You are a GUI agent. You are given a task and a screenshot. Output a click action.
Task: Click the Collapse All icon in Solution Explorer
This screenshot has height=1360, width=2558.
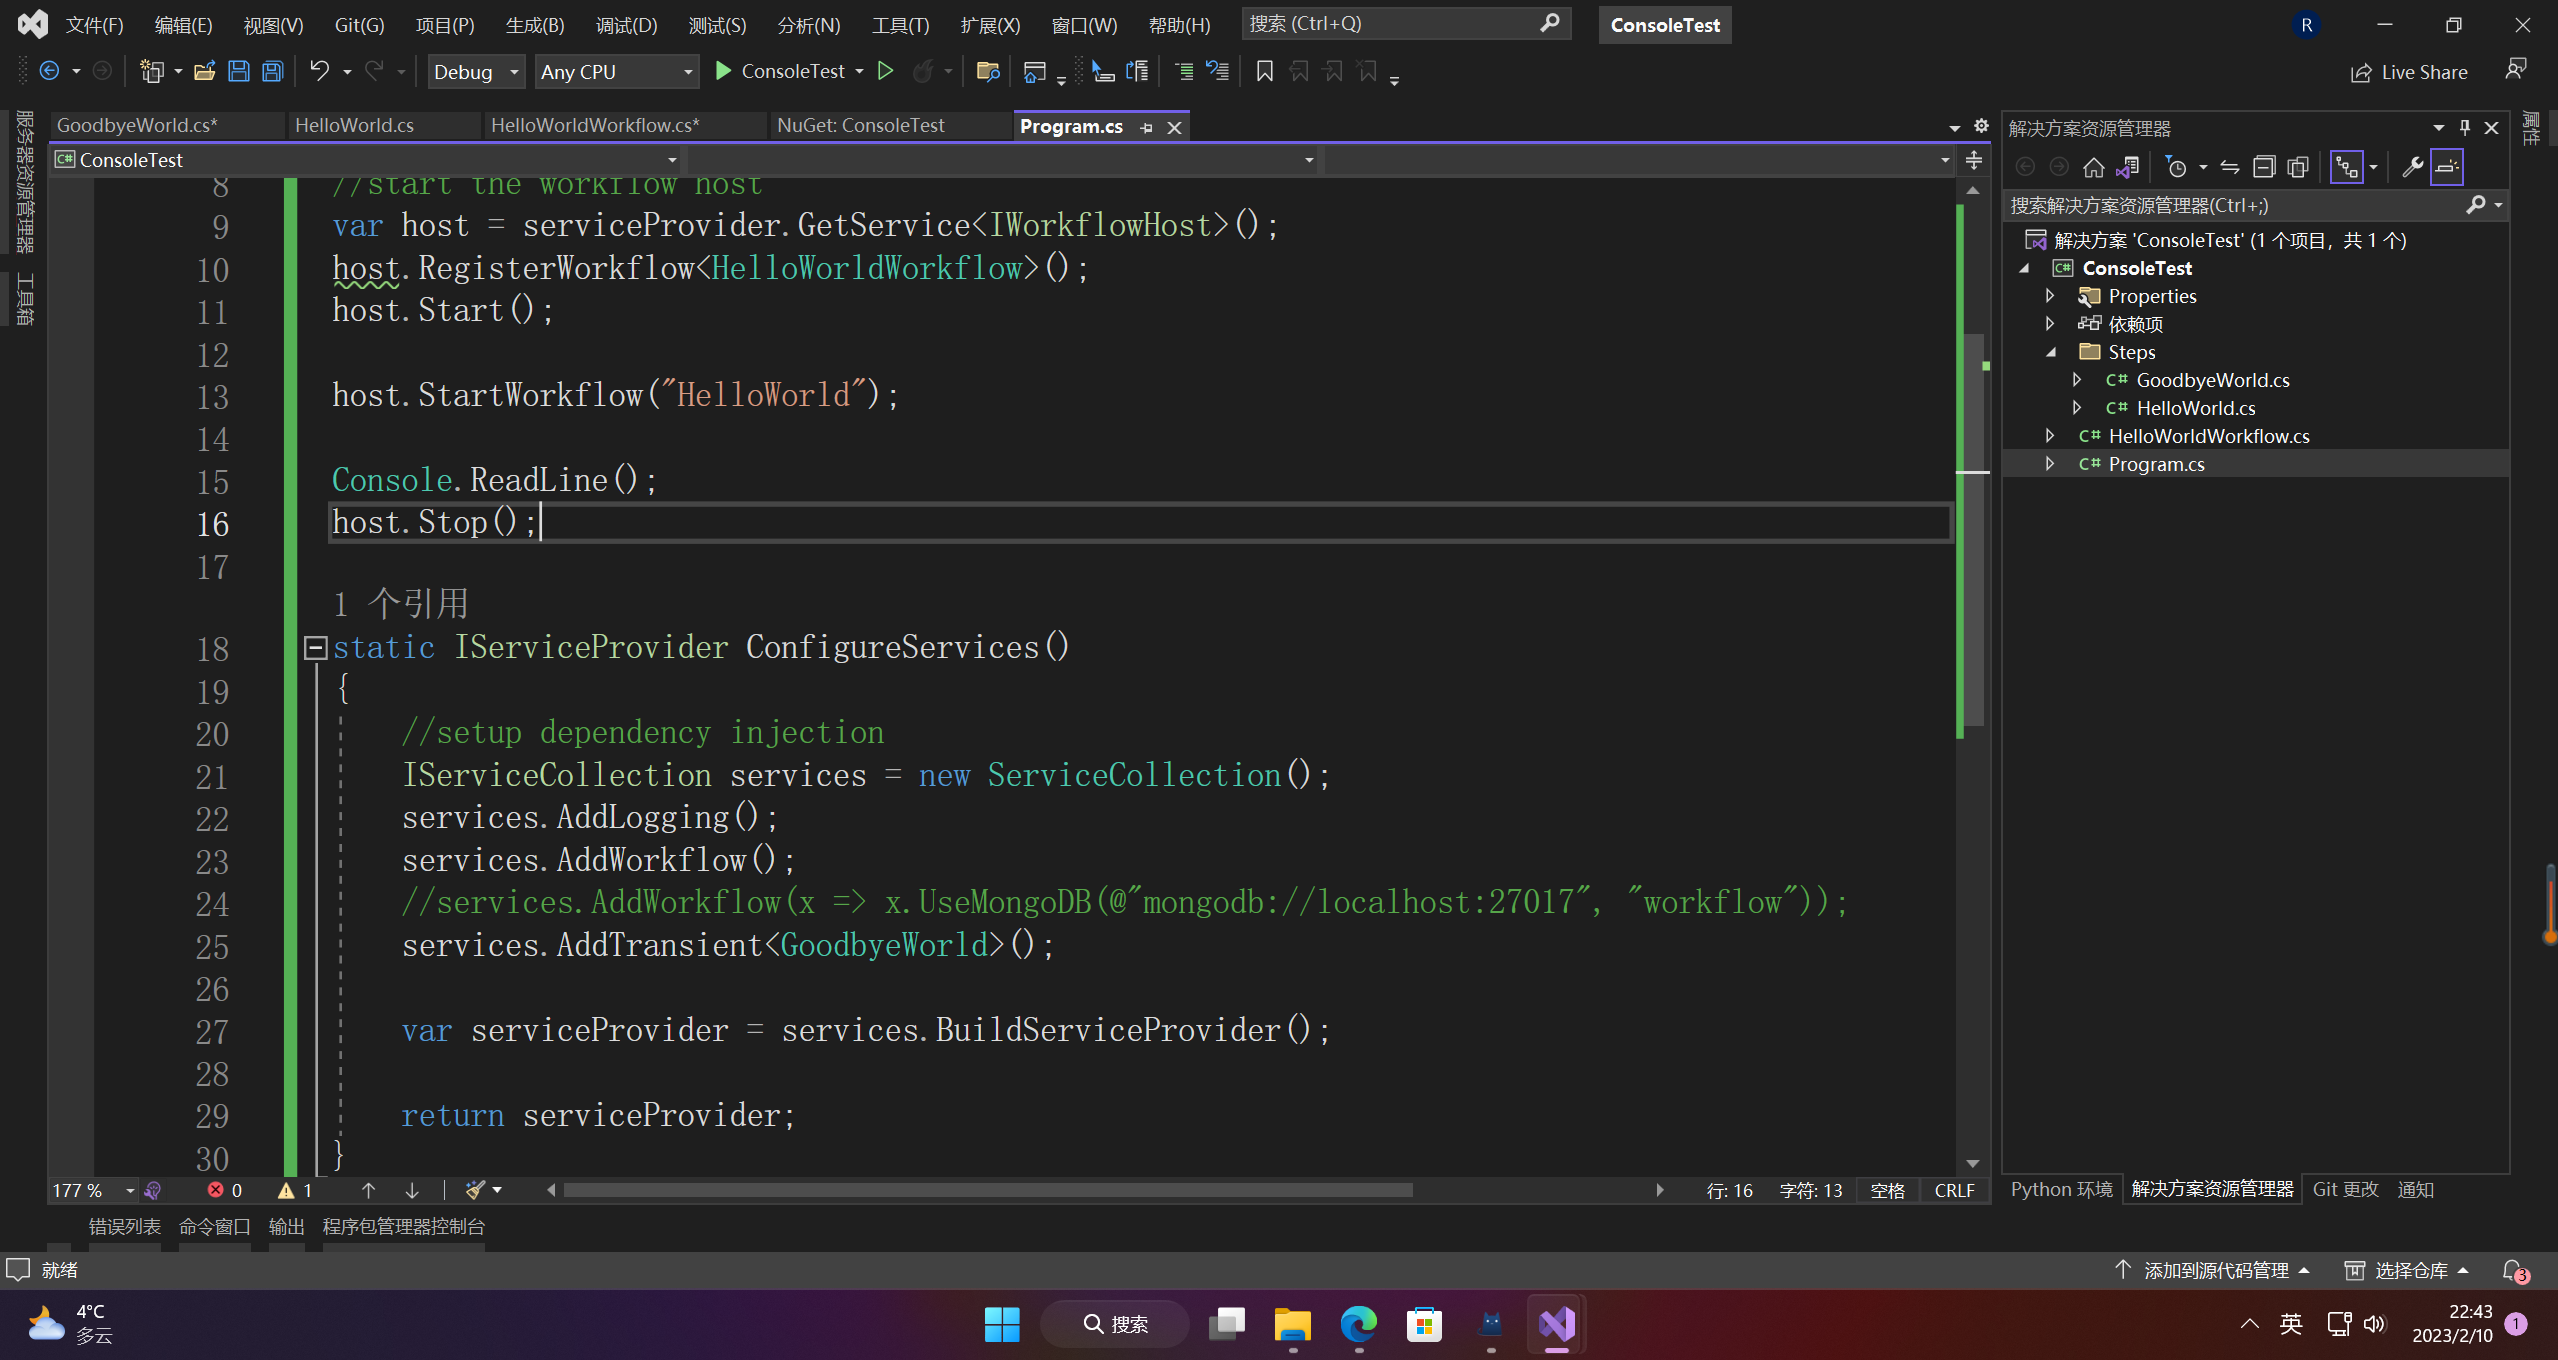2264,167
